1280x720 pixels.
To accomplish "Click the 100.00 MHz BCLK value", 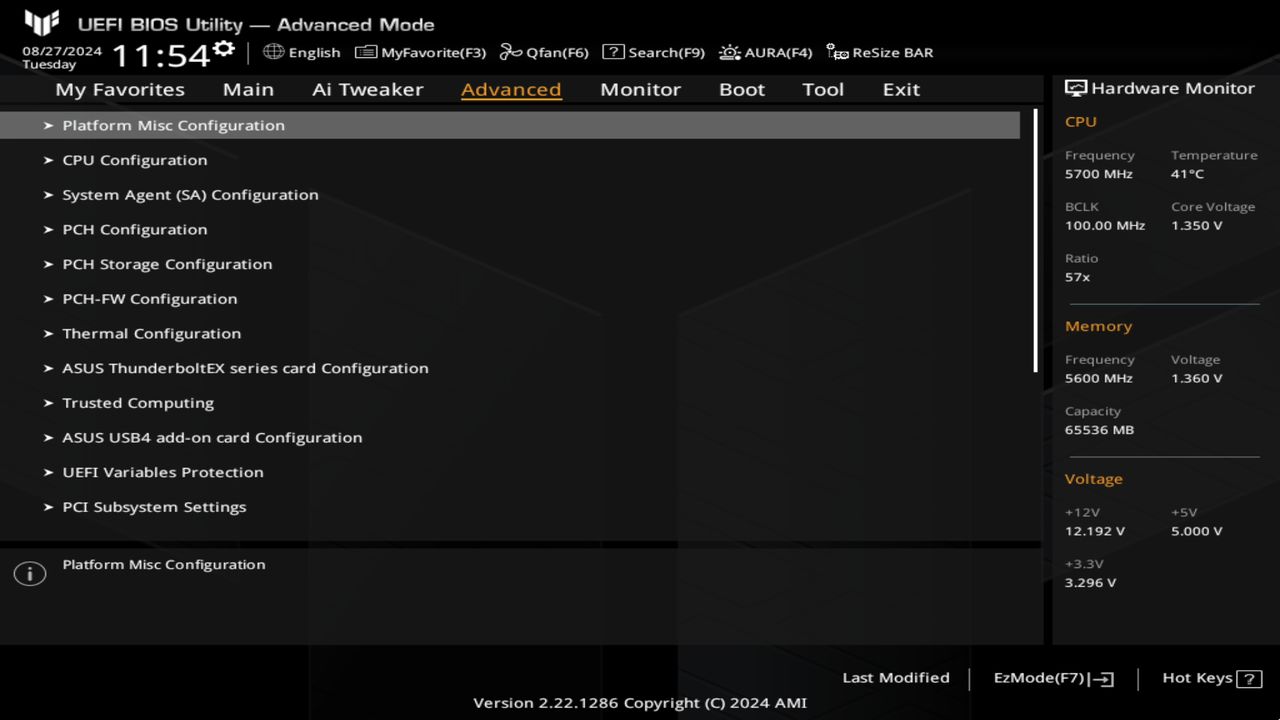I will (x=1105, y=226).
